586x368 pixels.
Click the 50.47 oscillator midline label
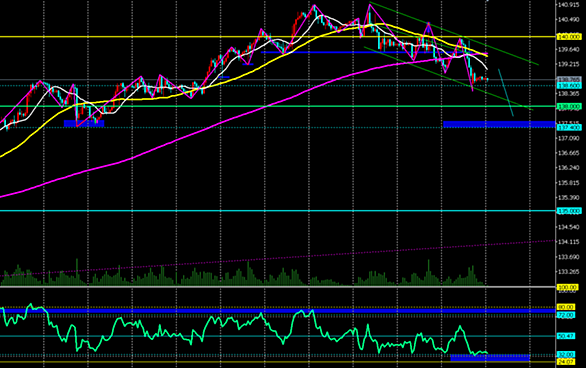(x=565, y=336)
